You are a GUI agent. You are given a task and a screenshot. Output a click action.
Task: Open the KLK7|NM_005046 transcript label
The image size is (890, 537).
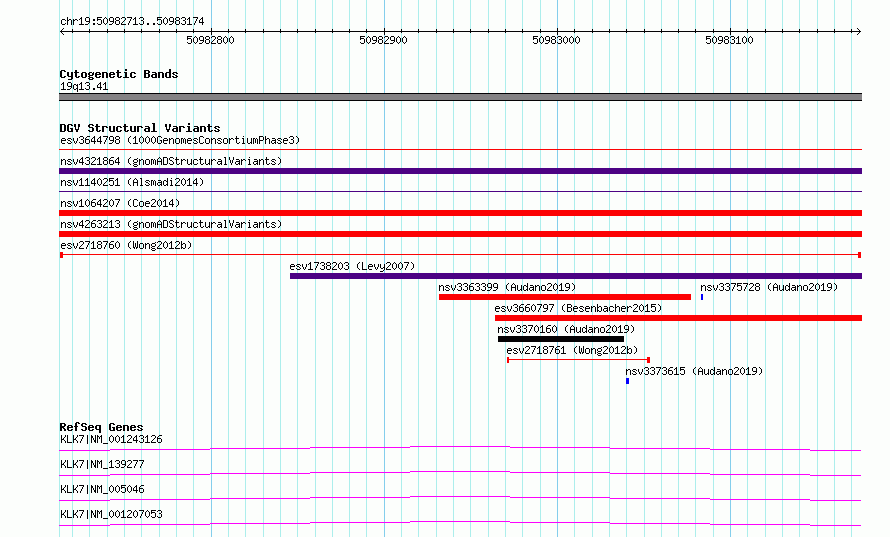pyautogui.click(x=102, y=489)
